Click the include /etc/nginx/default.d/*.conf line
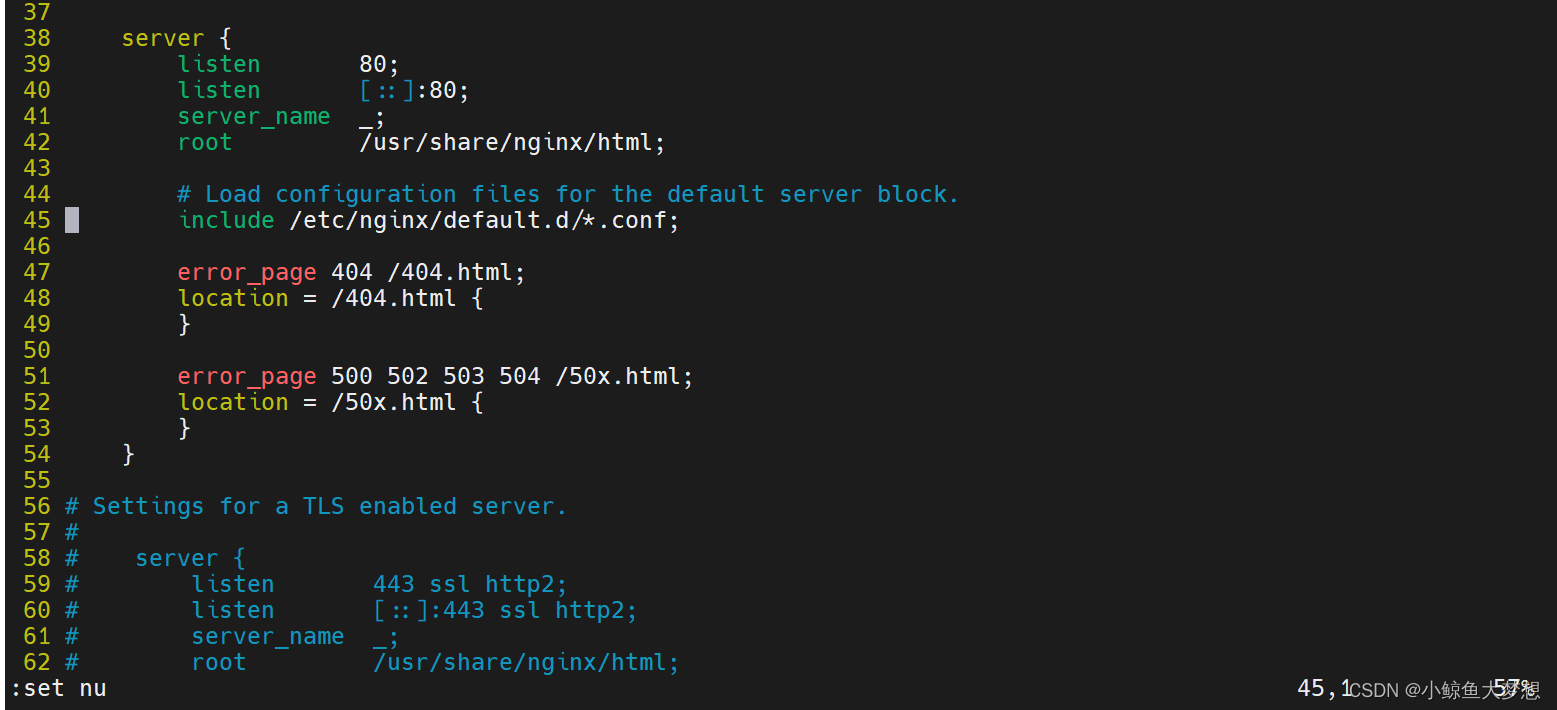 point(428,220)
